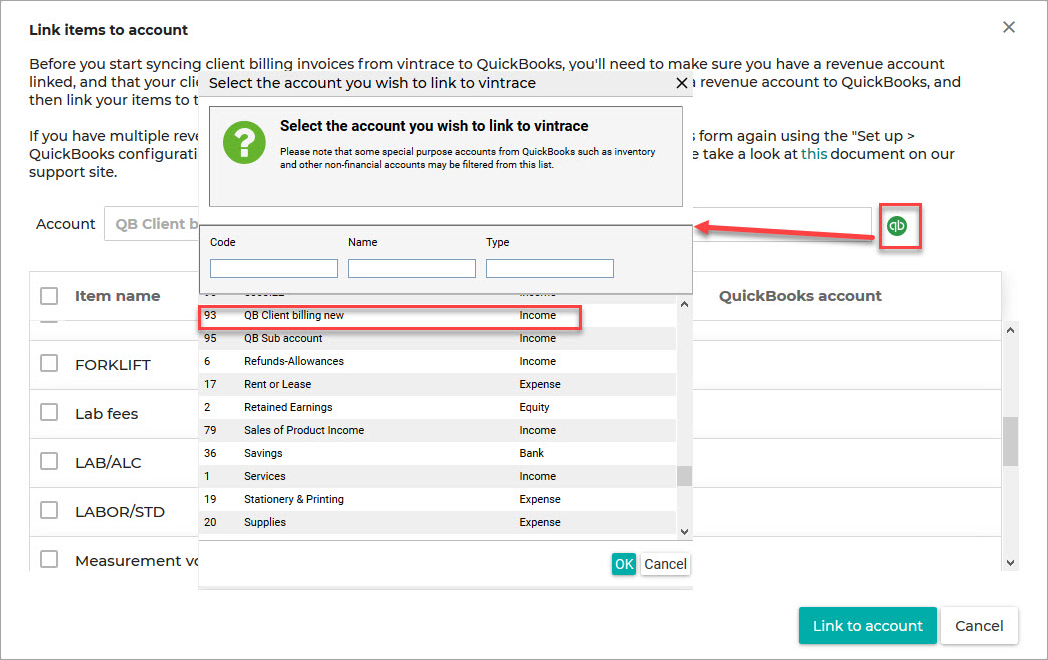Screen dimensions: 1048x660
Task: Open the 'this' support document link
Action: [x=814, y=154]
